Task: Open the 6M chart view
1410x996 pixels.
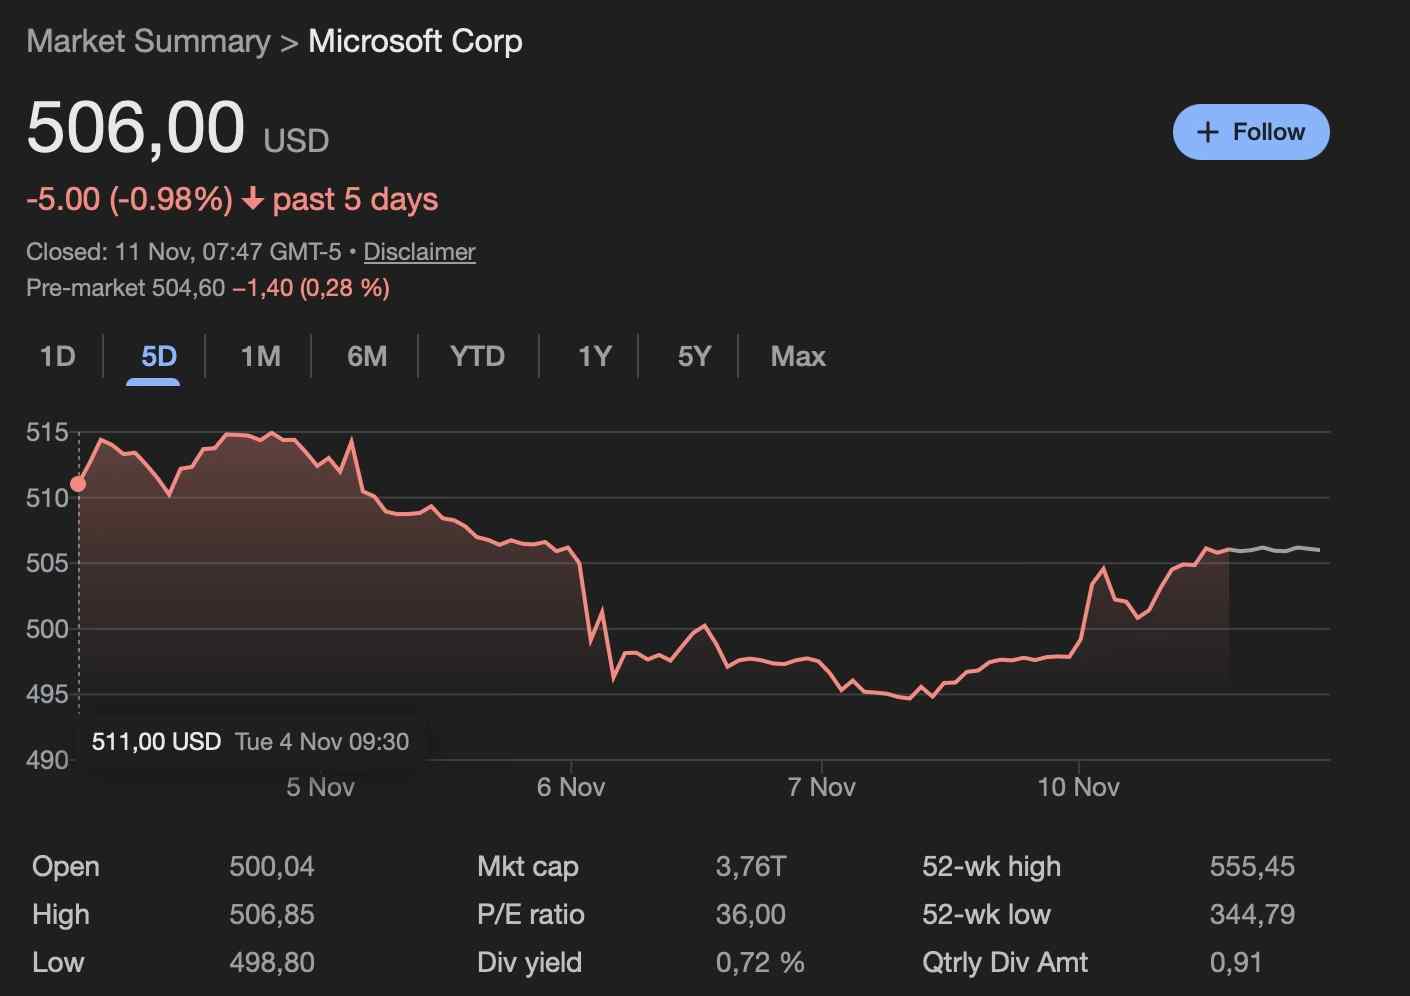Action: pyautogui.click(x=366, y=356)
